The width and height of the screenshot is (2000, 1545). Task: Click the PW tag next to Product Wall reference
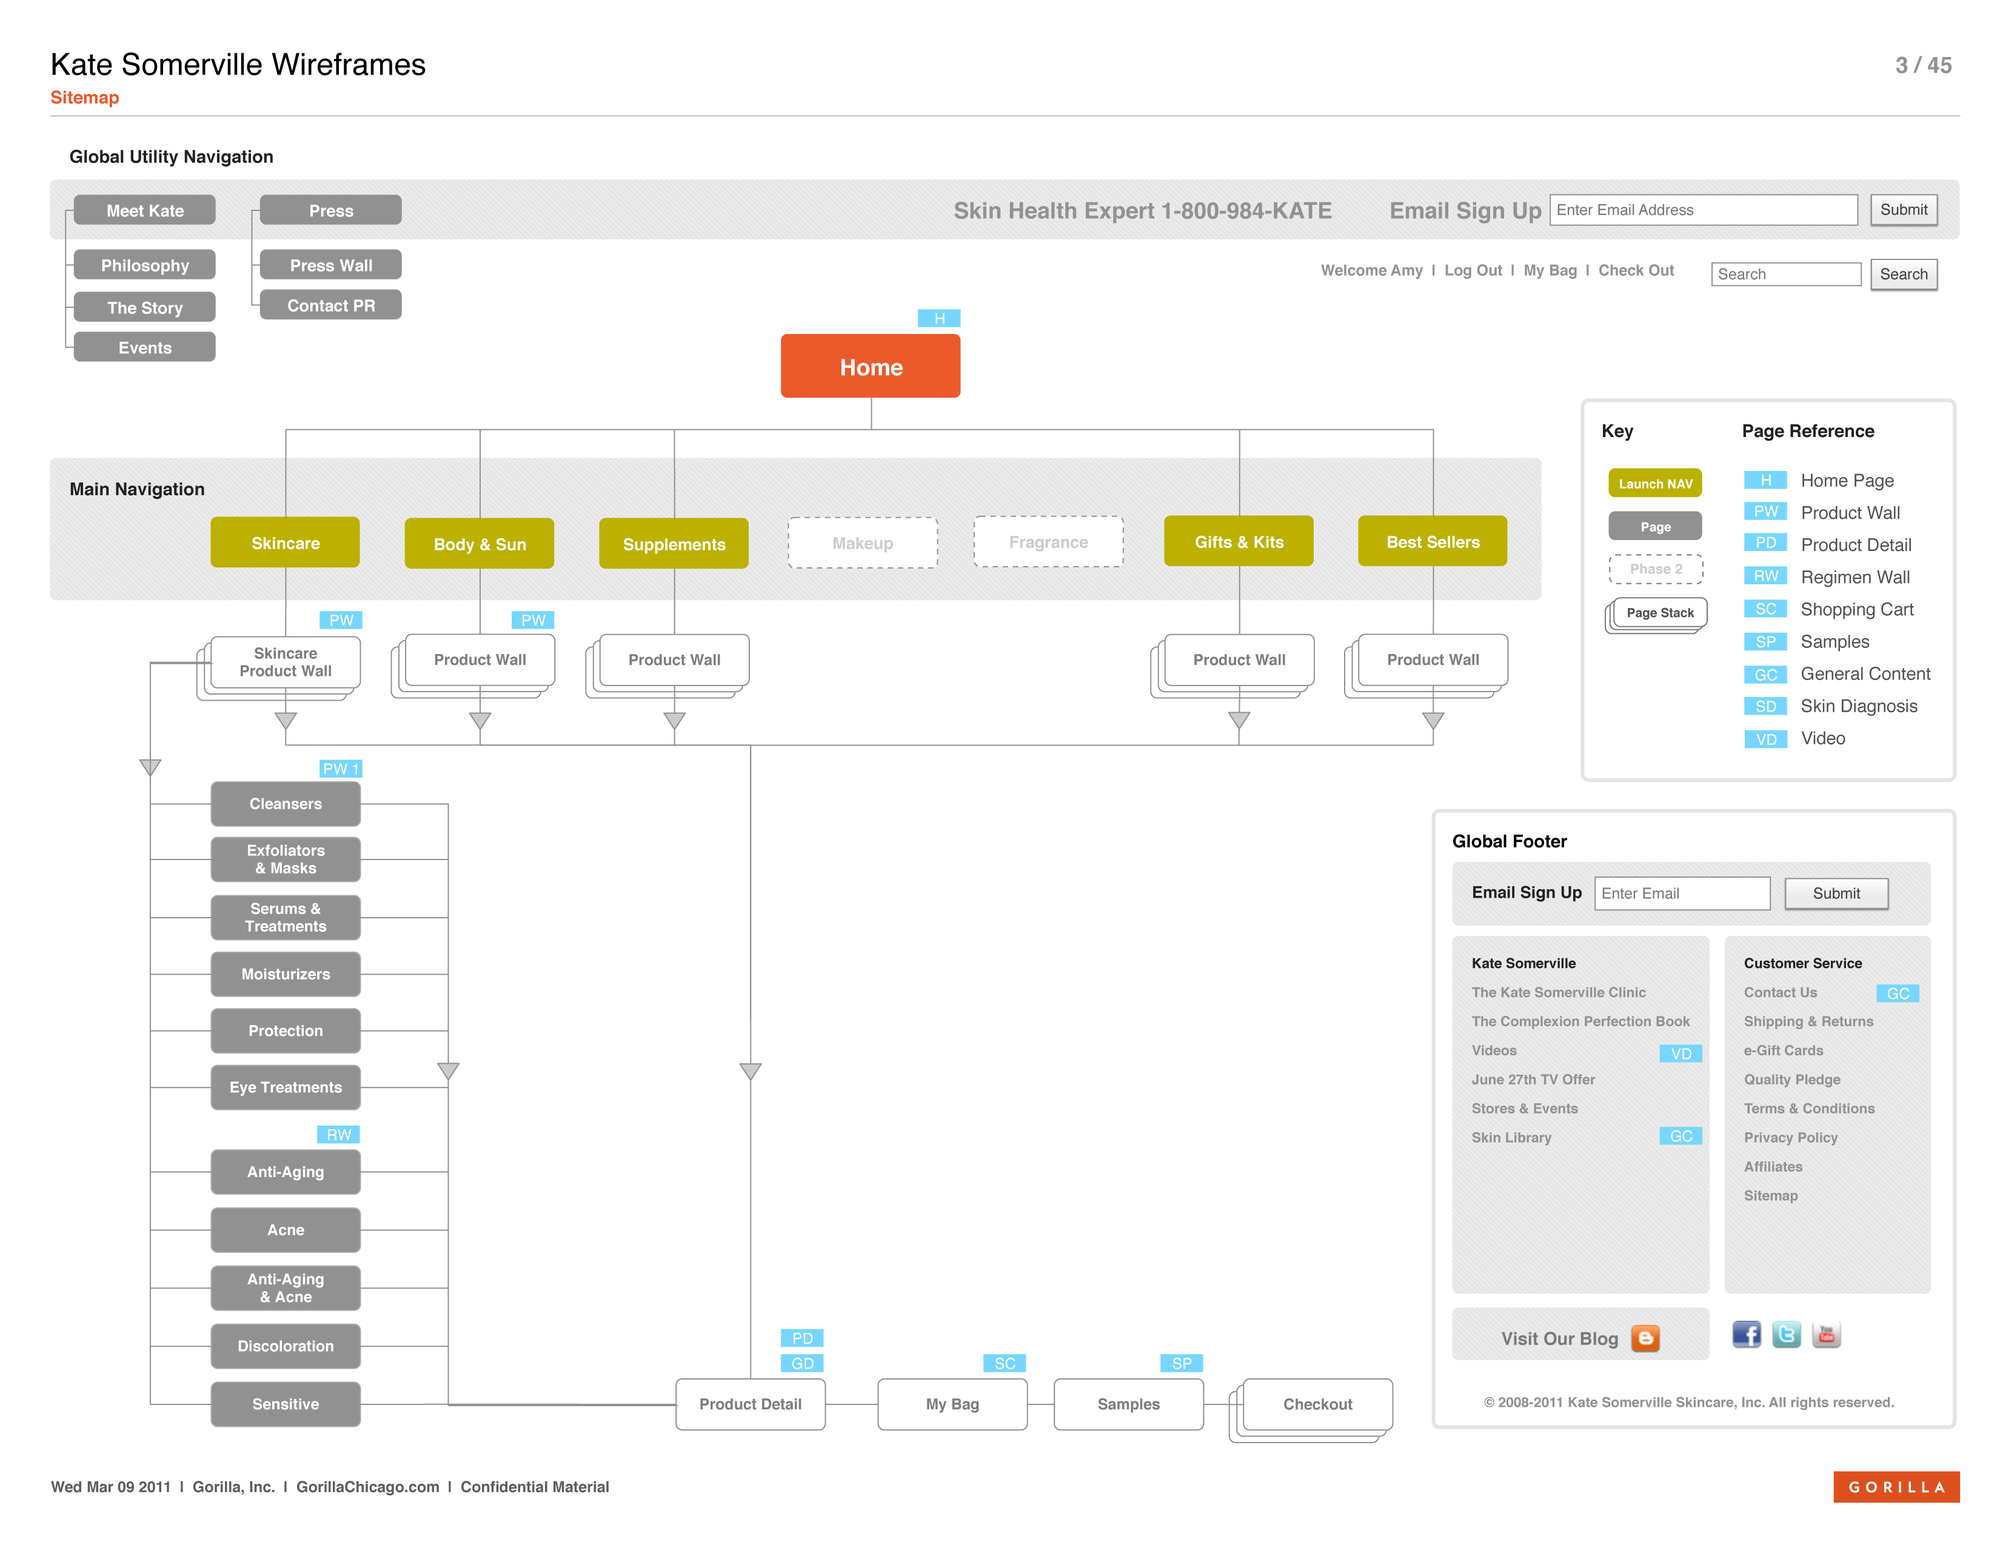[1765, 512]
